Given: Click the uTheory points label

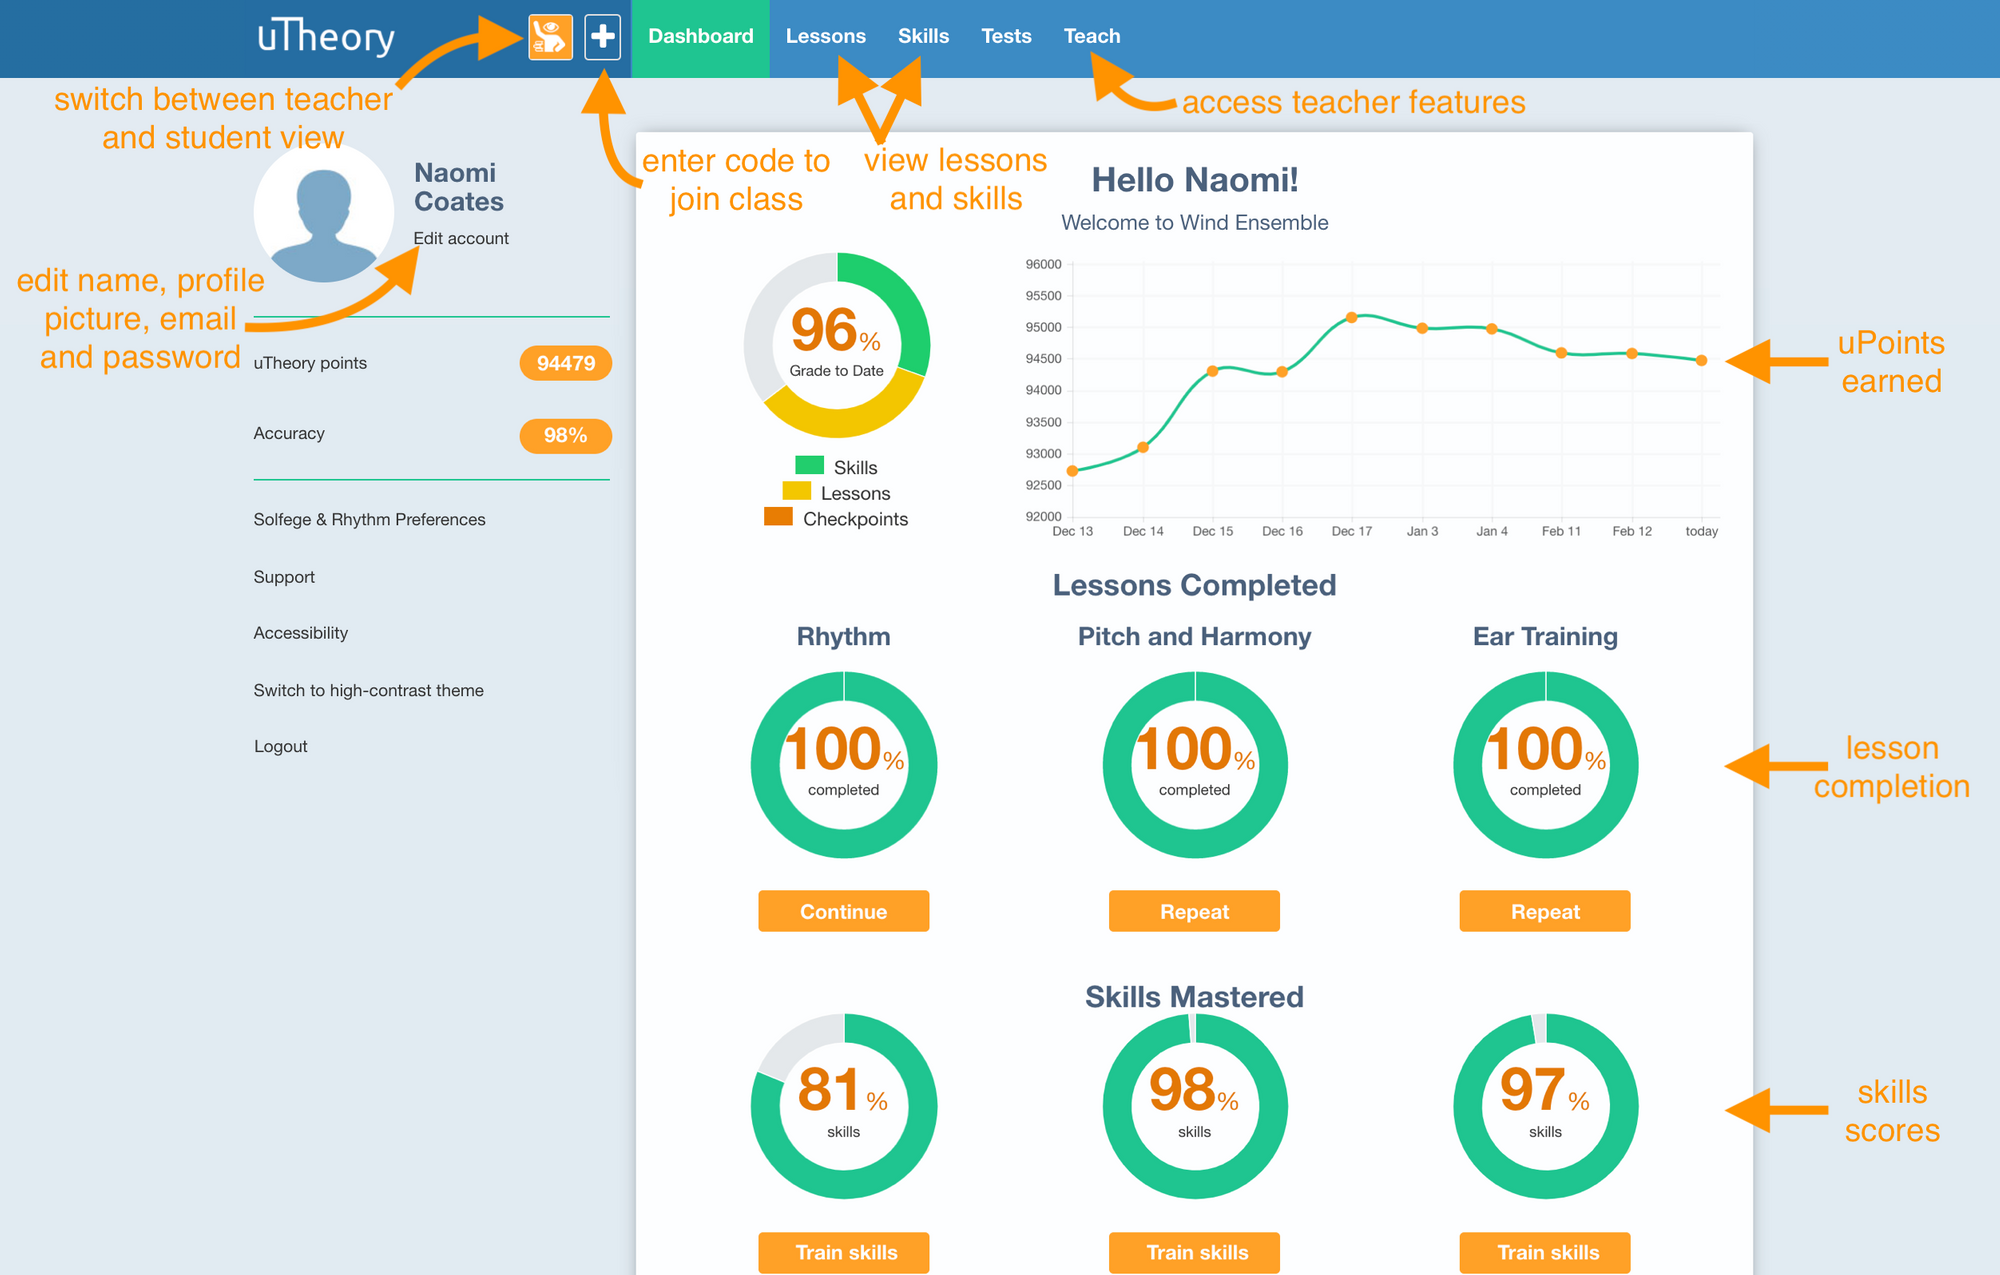Looking at the screenshot, I should (310, 363).
